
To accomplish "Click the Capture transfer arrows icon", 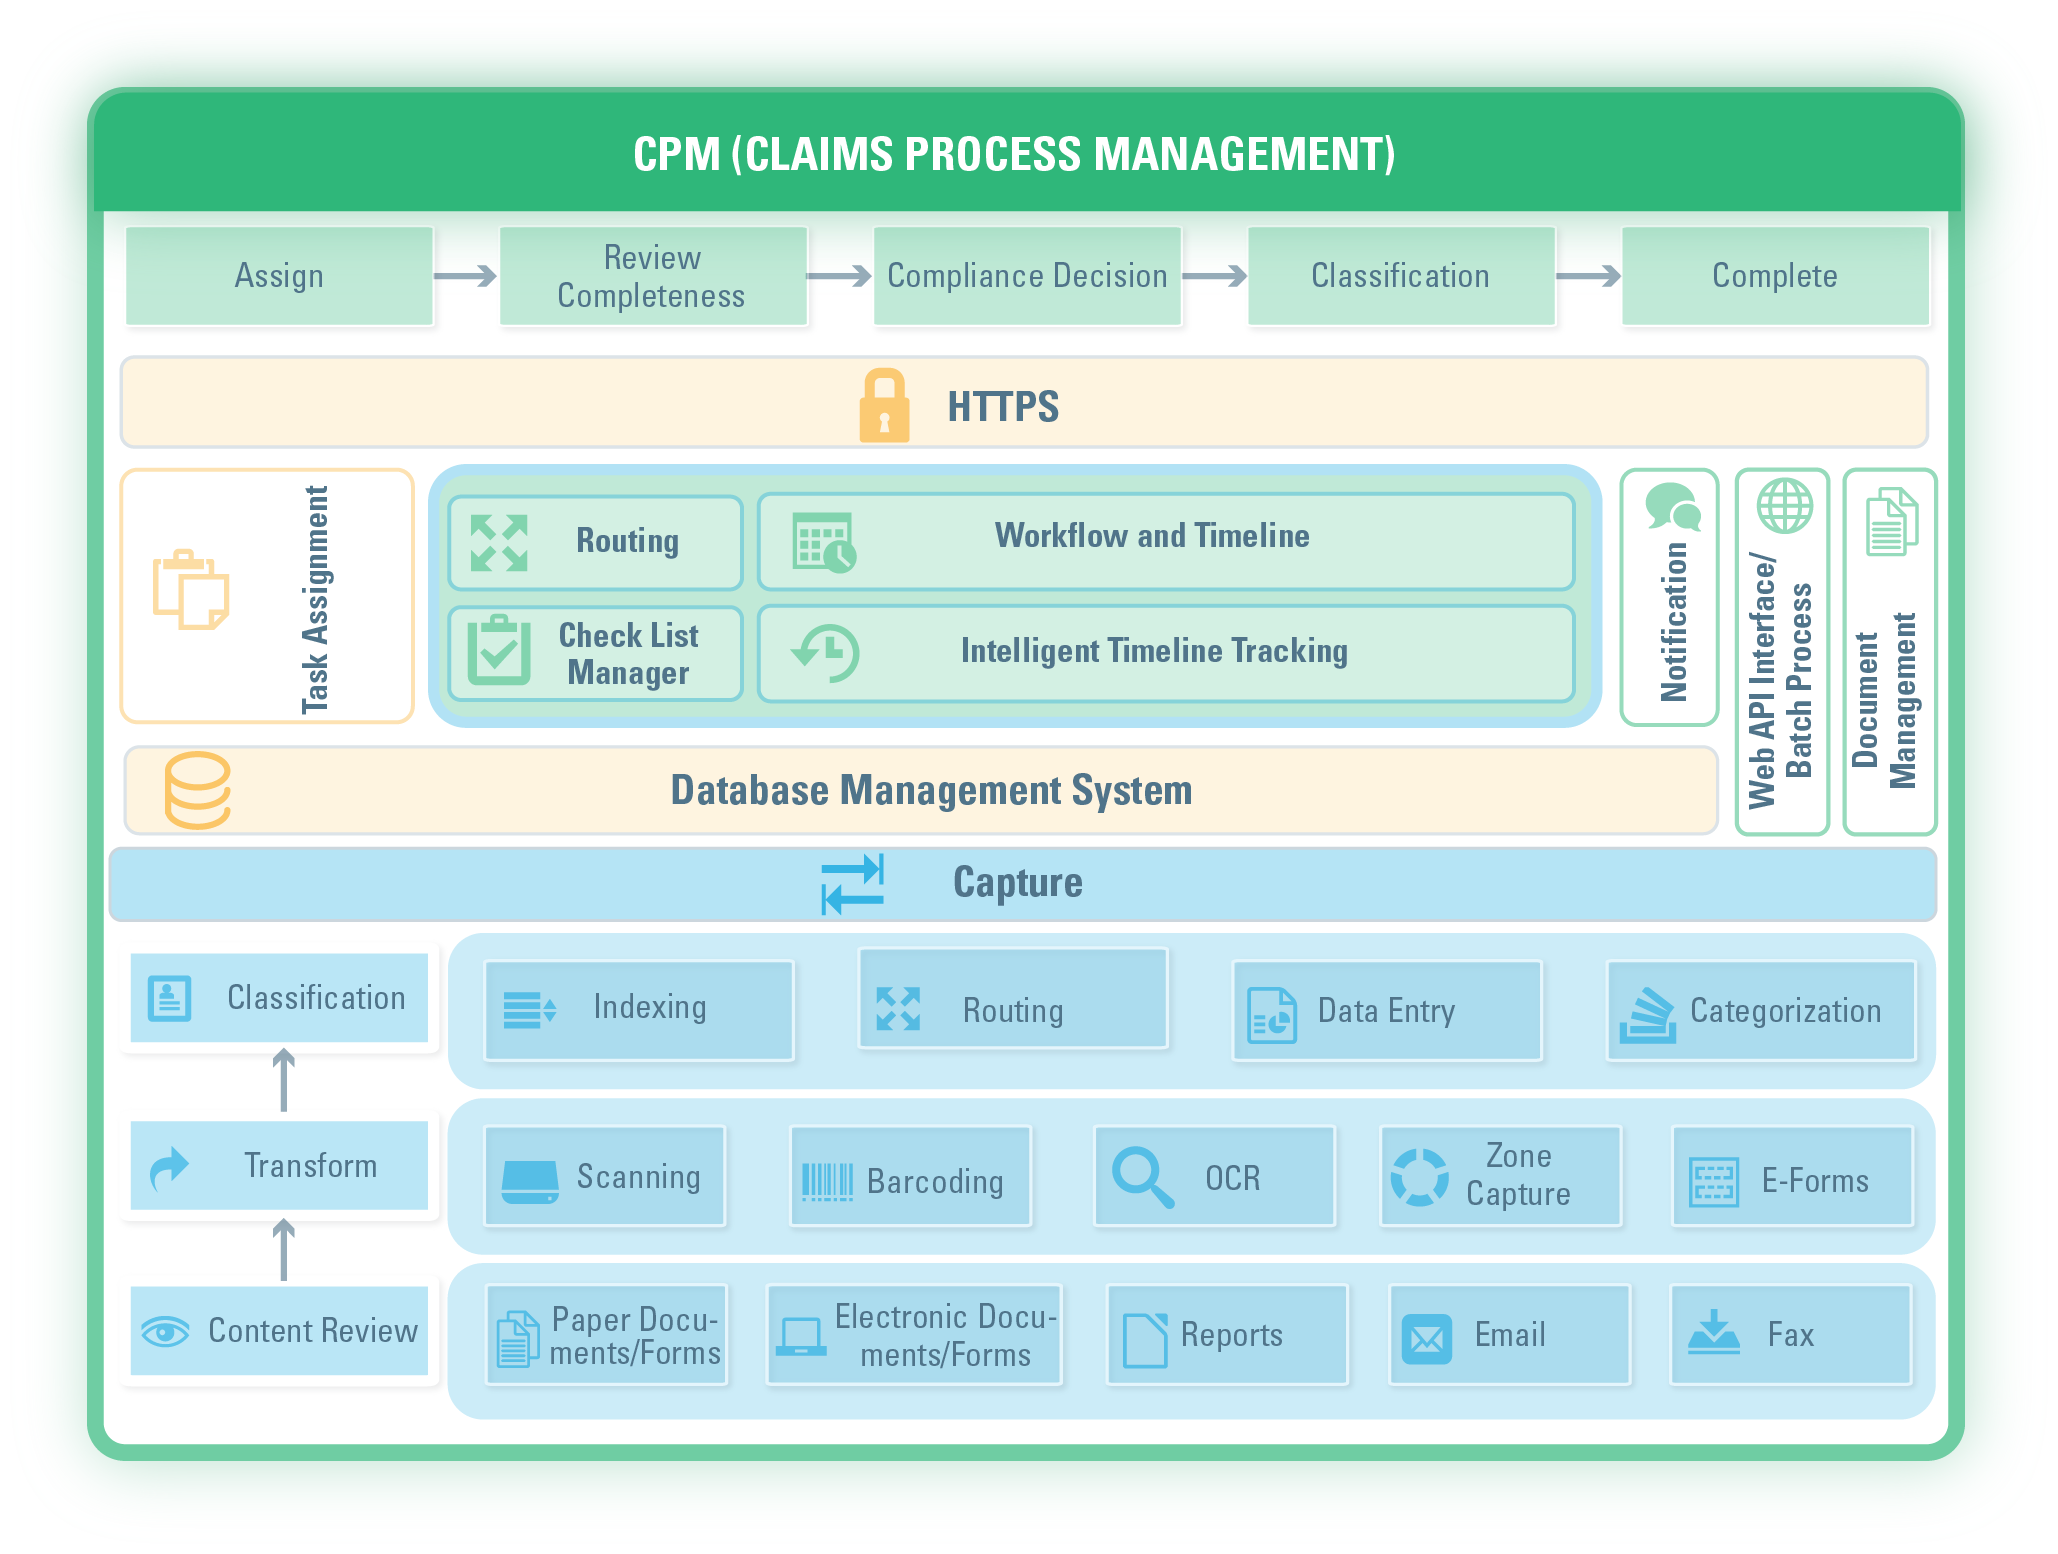I will (852, 884).
